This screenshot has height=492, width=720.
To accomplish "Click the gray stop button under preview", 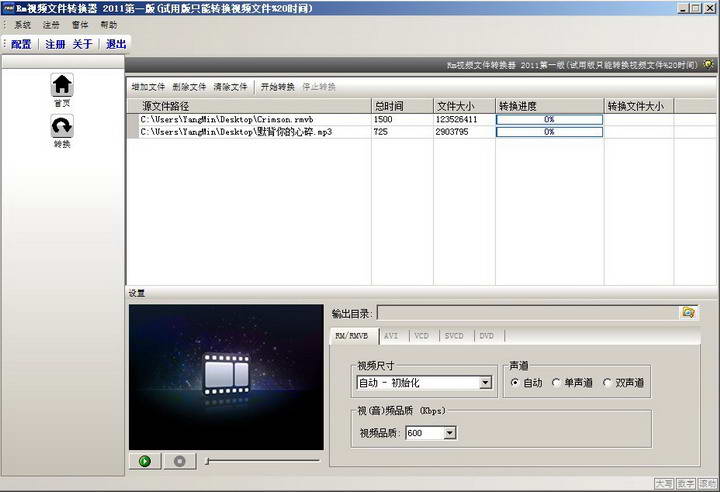I will coord(180,461).
